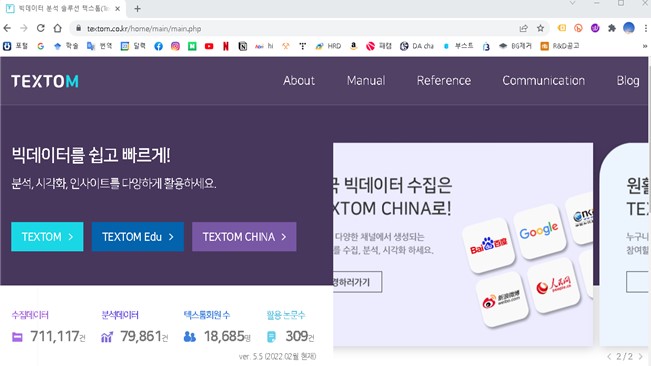Select the TEXTOM browser tab
651x366 pixels.
[62, 9]
